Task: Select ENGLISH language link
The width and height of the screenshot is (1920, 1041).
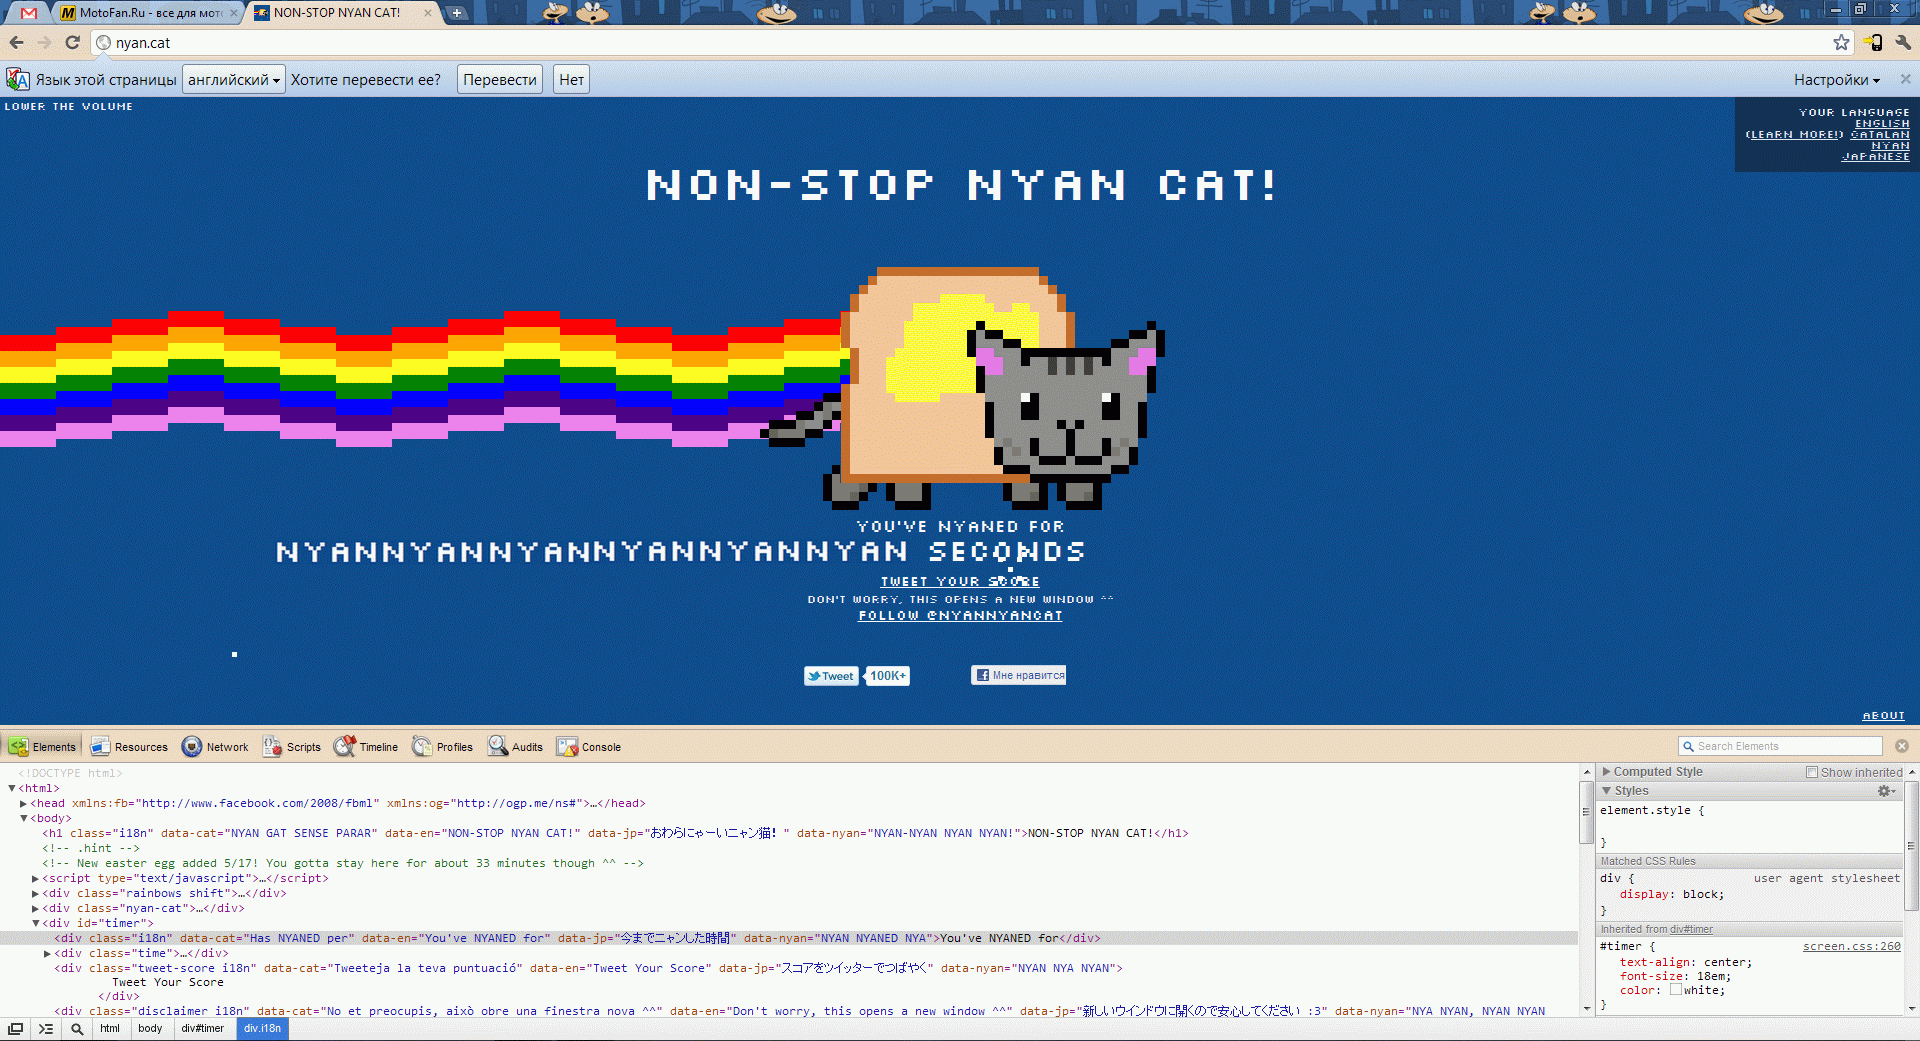Action: 1882,123
